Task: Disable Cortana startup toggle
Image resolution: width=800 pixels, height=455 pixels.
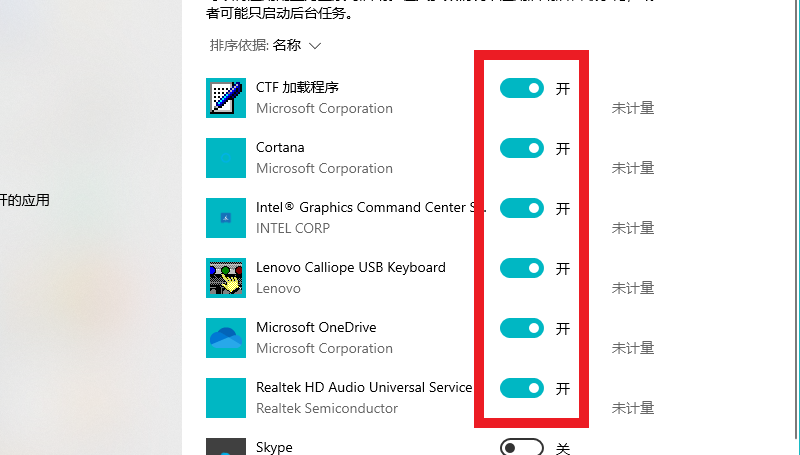Action: tap(521, 149)
